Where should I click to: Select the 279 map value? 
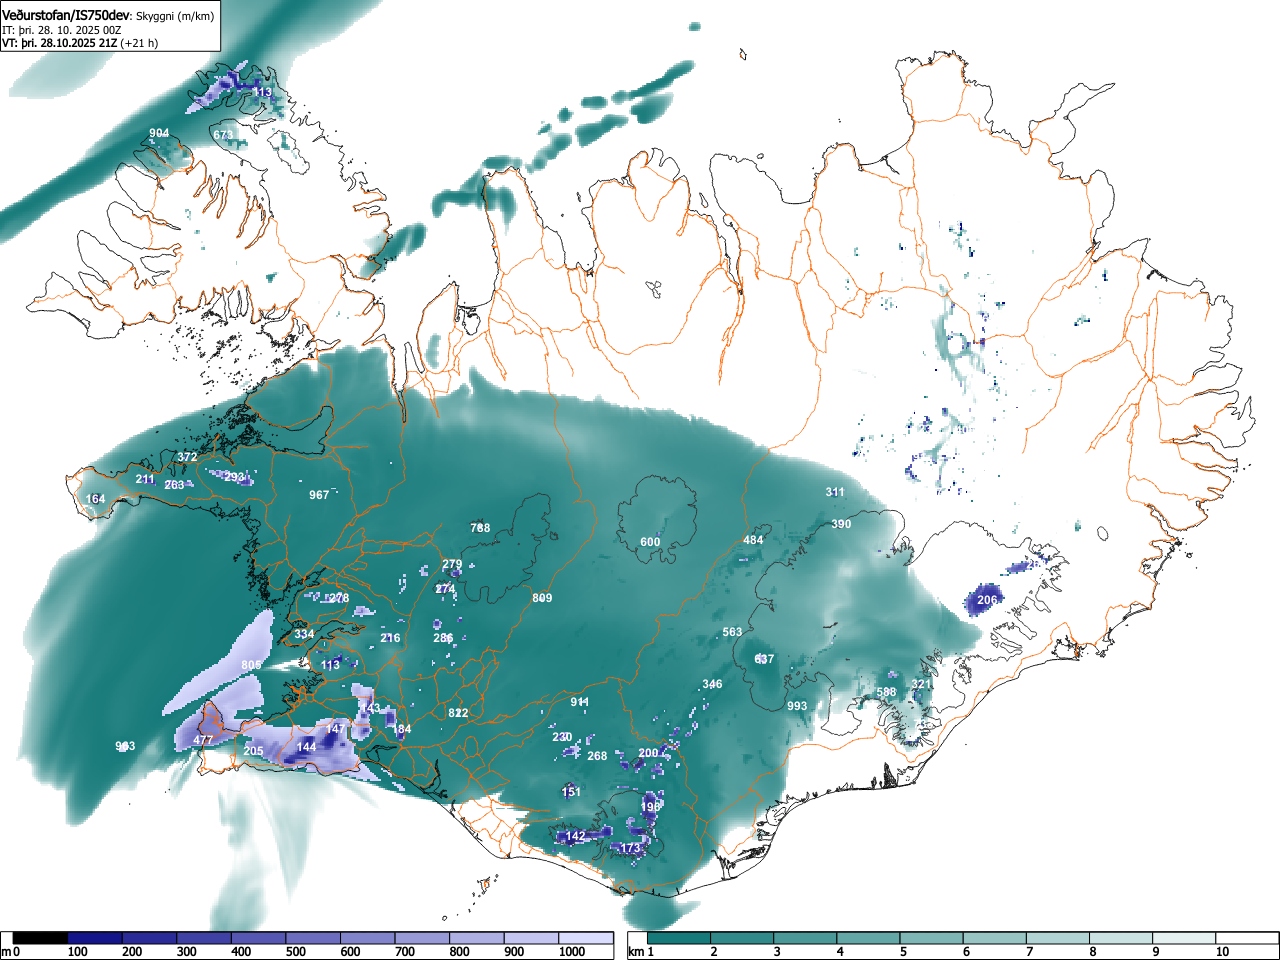(x=452, y=565)
